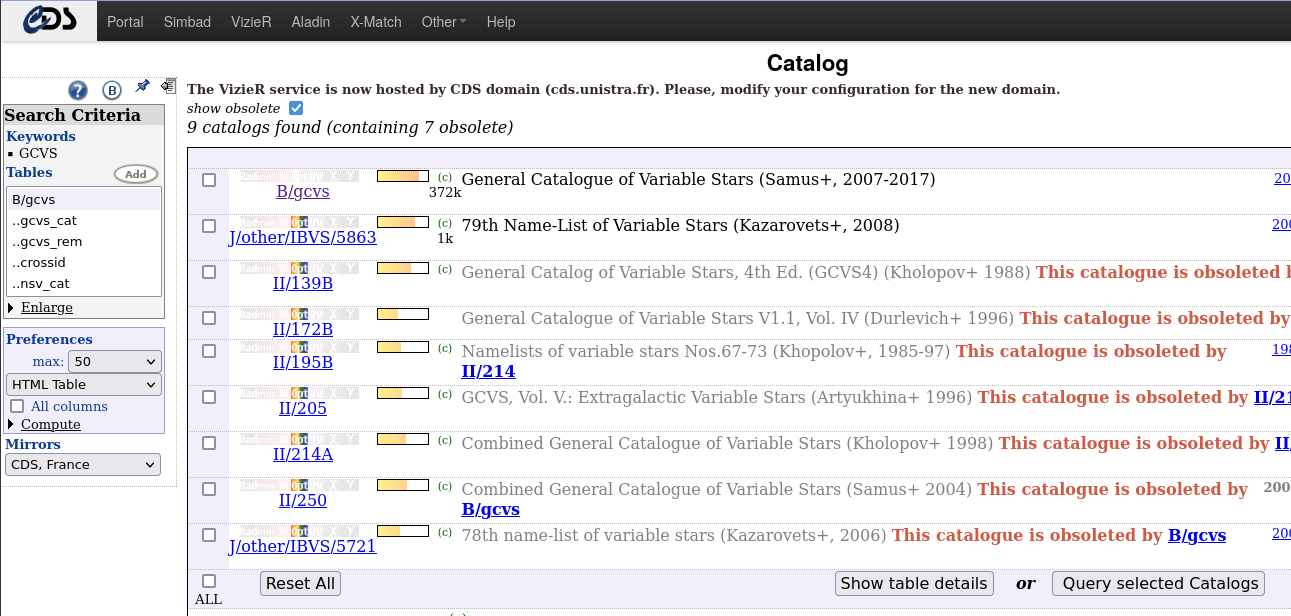This screenshot has width=1291, height=616.
Task: Expand the Enlarge disclosure triangle
Action: [x=11, y=308]
